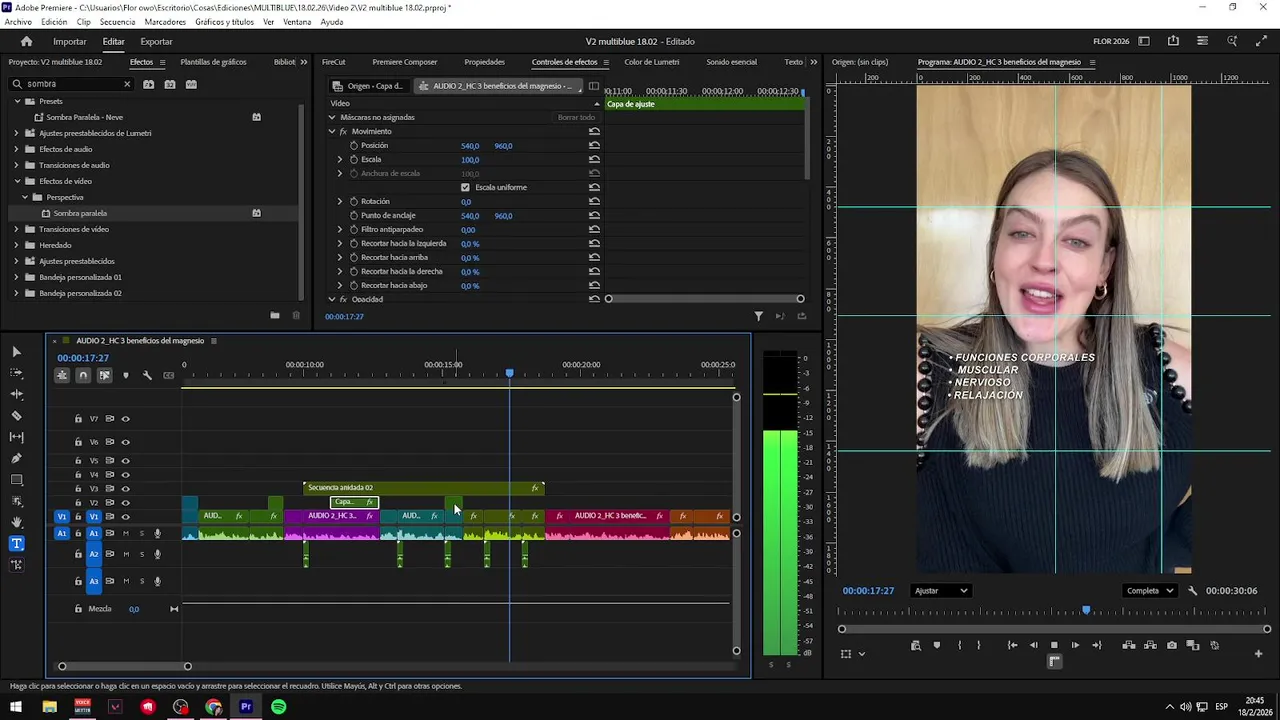The image size is (1280, 720).
Task: Open Windows Start menu
Action: coord(16,707)
